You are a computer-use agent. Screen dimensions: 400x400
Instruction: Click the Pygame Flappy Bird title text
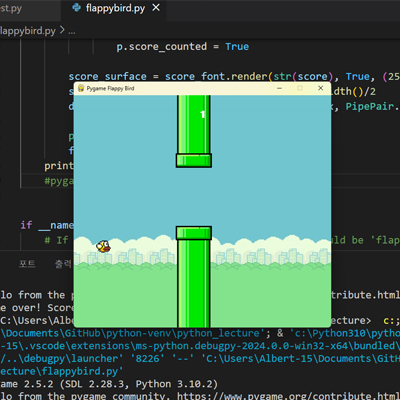tap(110, 88)
